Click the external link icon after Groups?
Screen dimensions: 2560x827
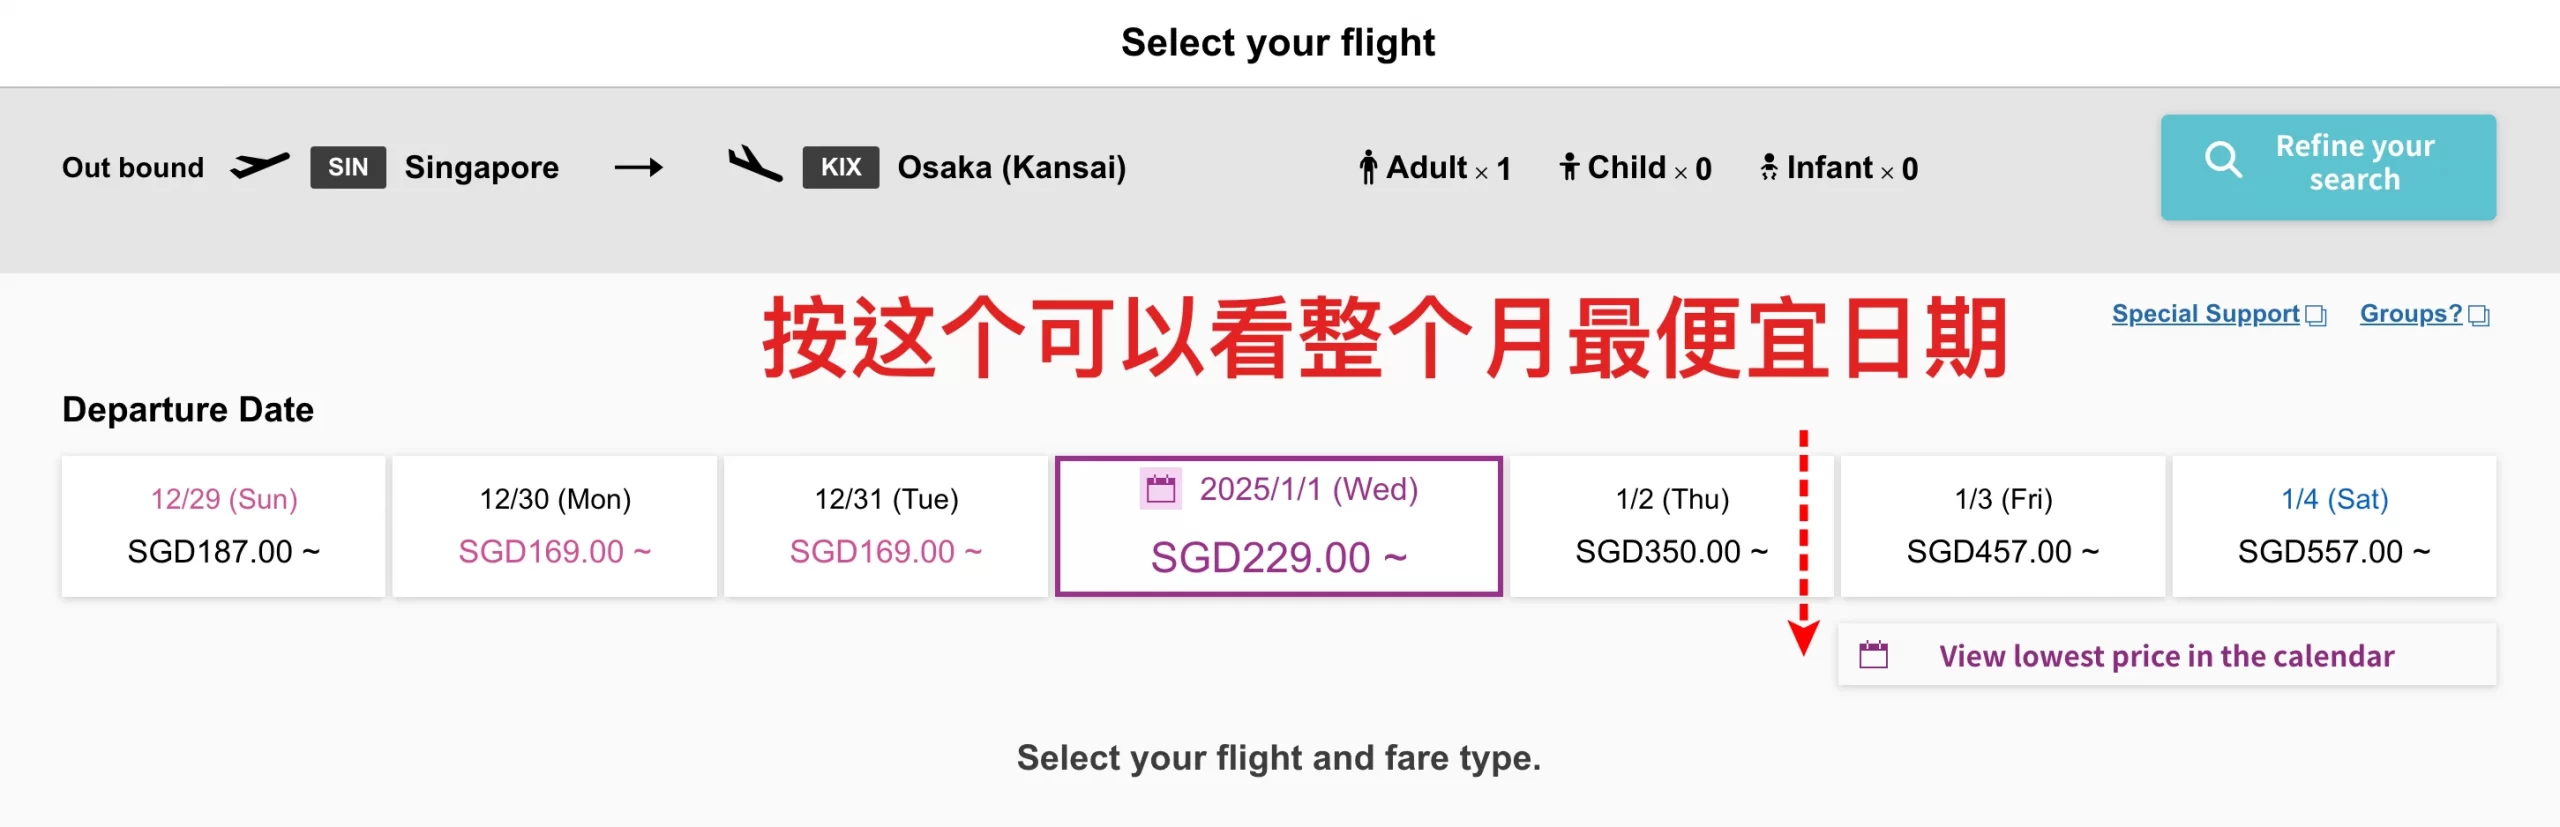tap(2478, 315)
